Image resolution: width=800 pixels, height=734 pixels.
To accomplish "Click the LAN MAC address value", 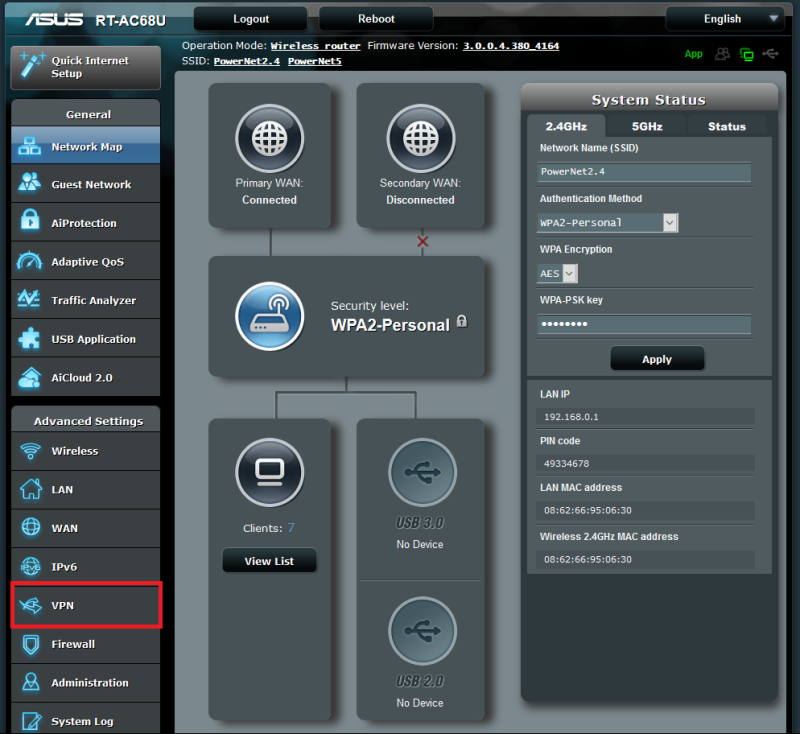I will (588, 510).
